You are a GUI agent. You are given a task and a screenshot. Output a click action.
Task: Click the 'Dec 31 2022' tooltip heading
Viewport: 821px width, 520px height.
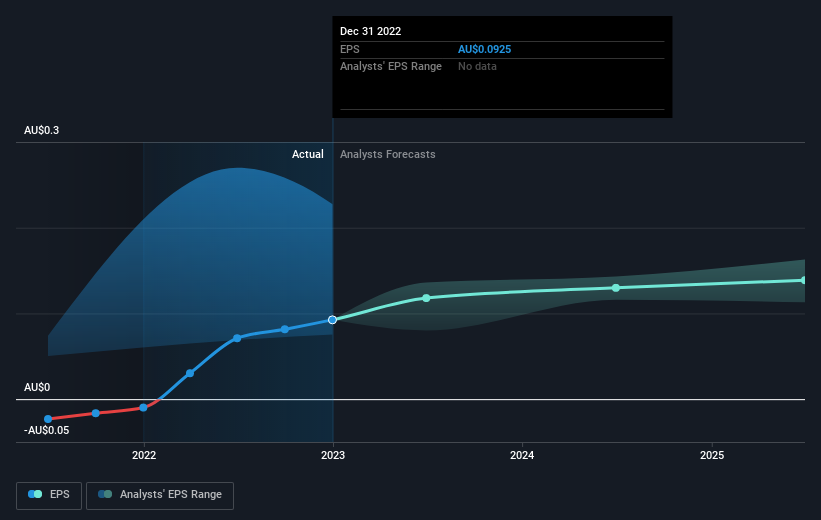(371, 31)
